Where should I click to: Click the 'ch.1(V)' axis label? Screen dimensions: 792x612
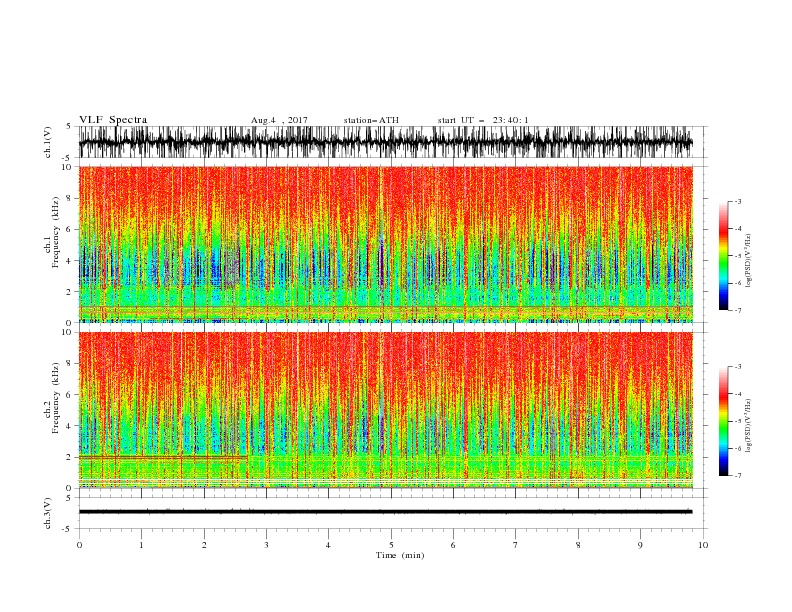tap(48, 142)
